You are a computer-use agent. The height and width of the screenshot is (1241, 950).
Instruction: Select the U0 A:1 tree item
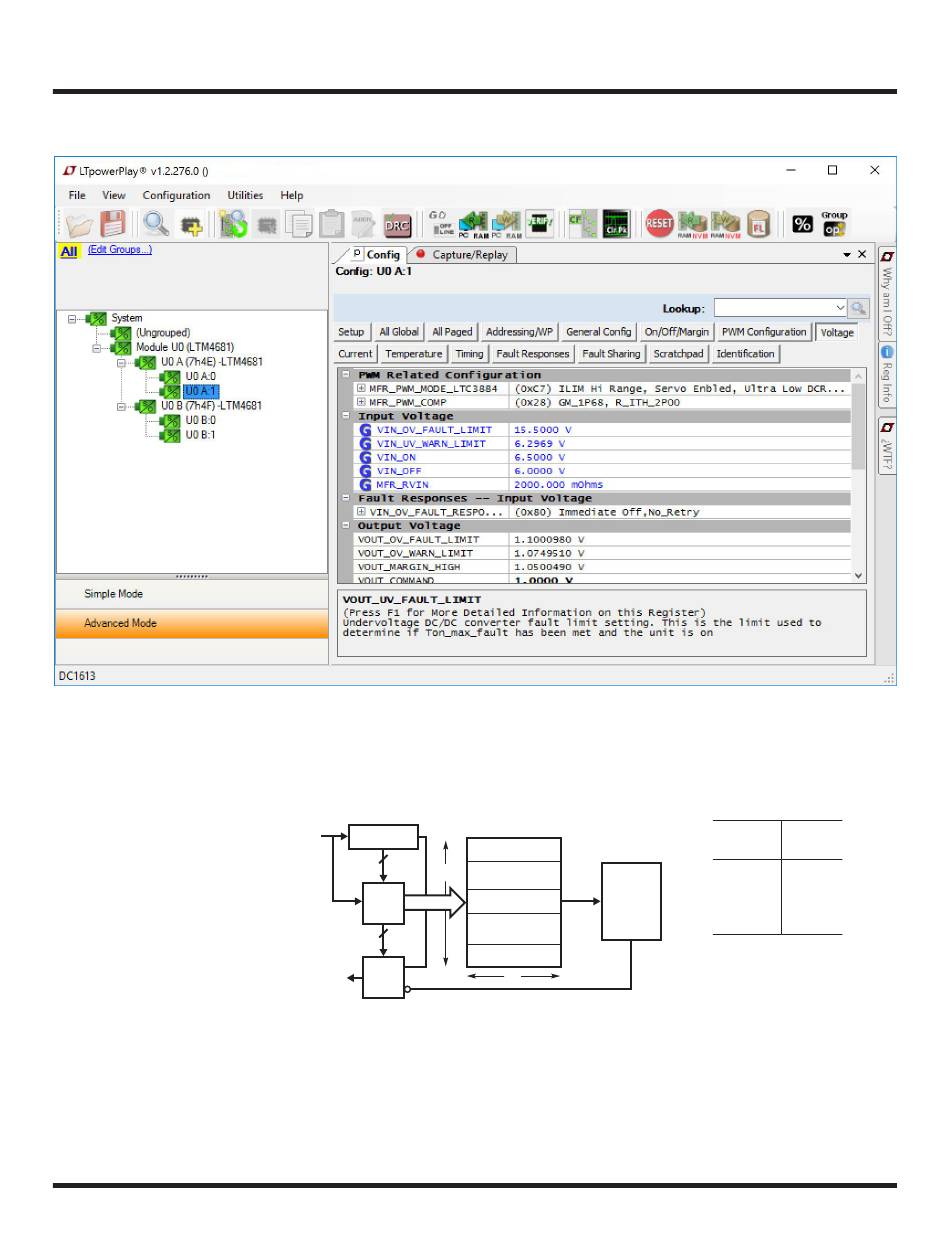(200, 391)
